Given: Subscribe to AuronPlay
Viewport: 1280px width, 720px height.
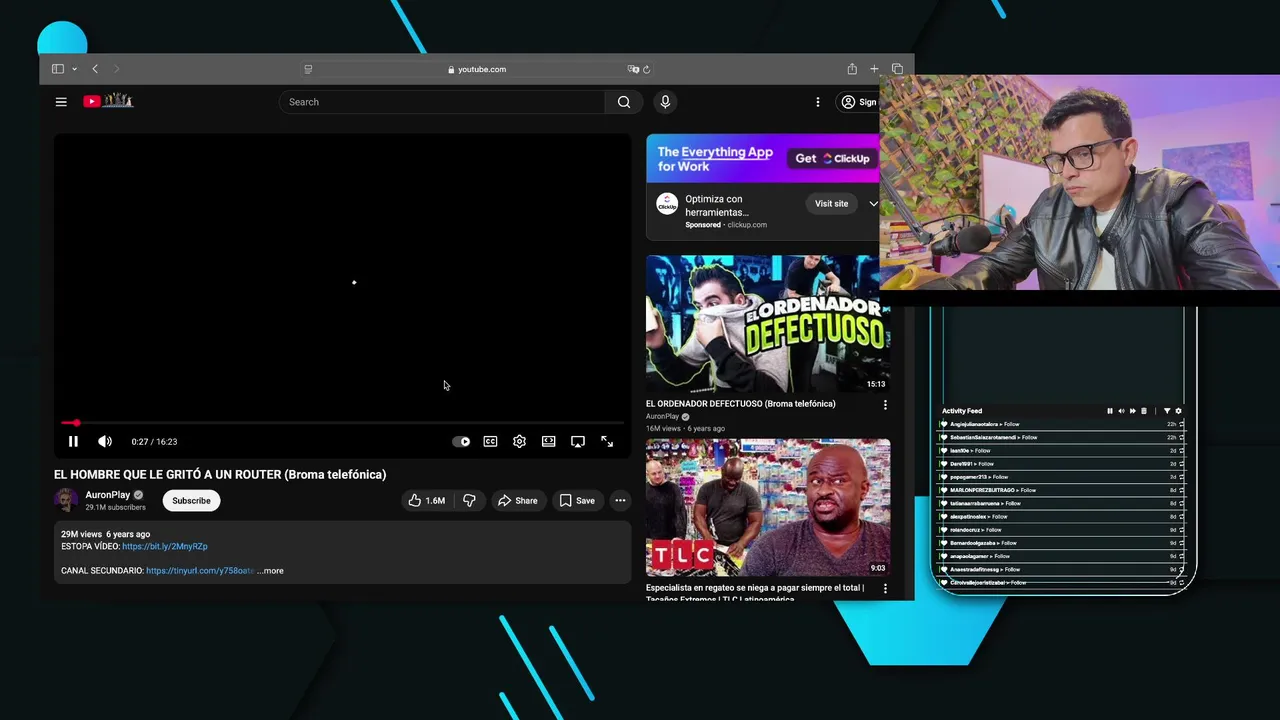Looking at the screenshot, I should point(191,501).
